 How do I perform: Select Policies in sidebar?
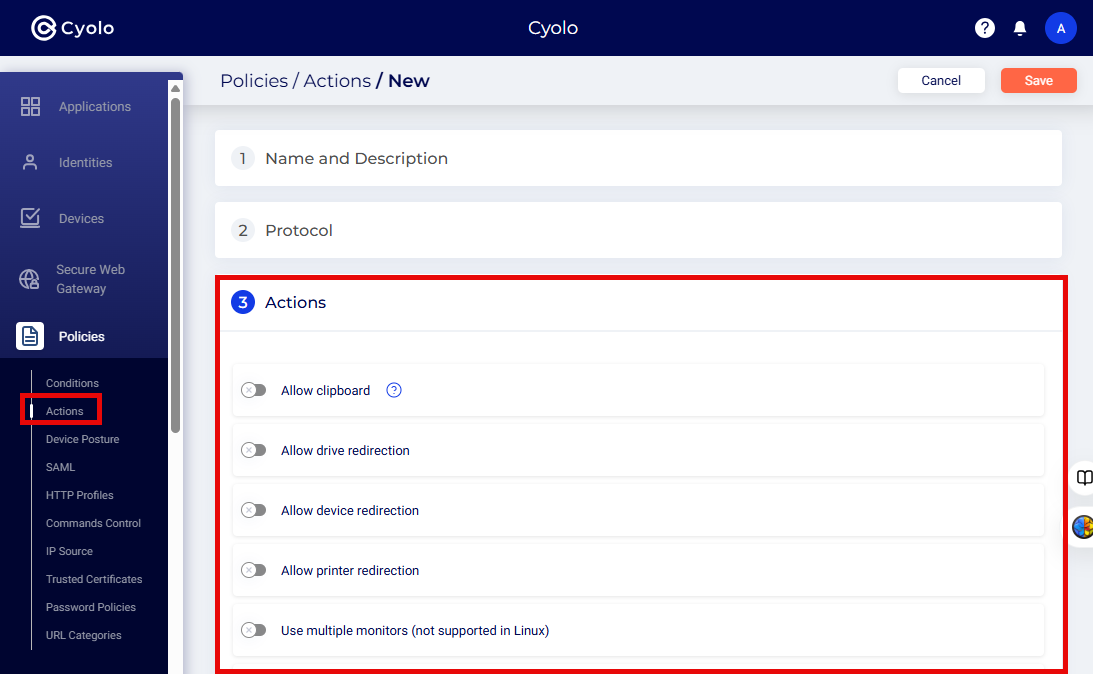tap(82, 336)
